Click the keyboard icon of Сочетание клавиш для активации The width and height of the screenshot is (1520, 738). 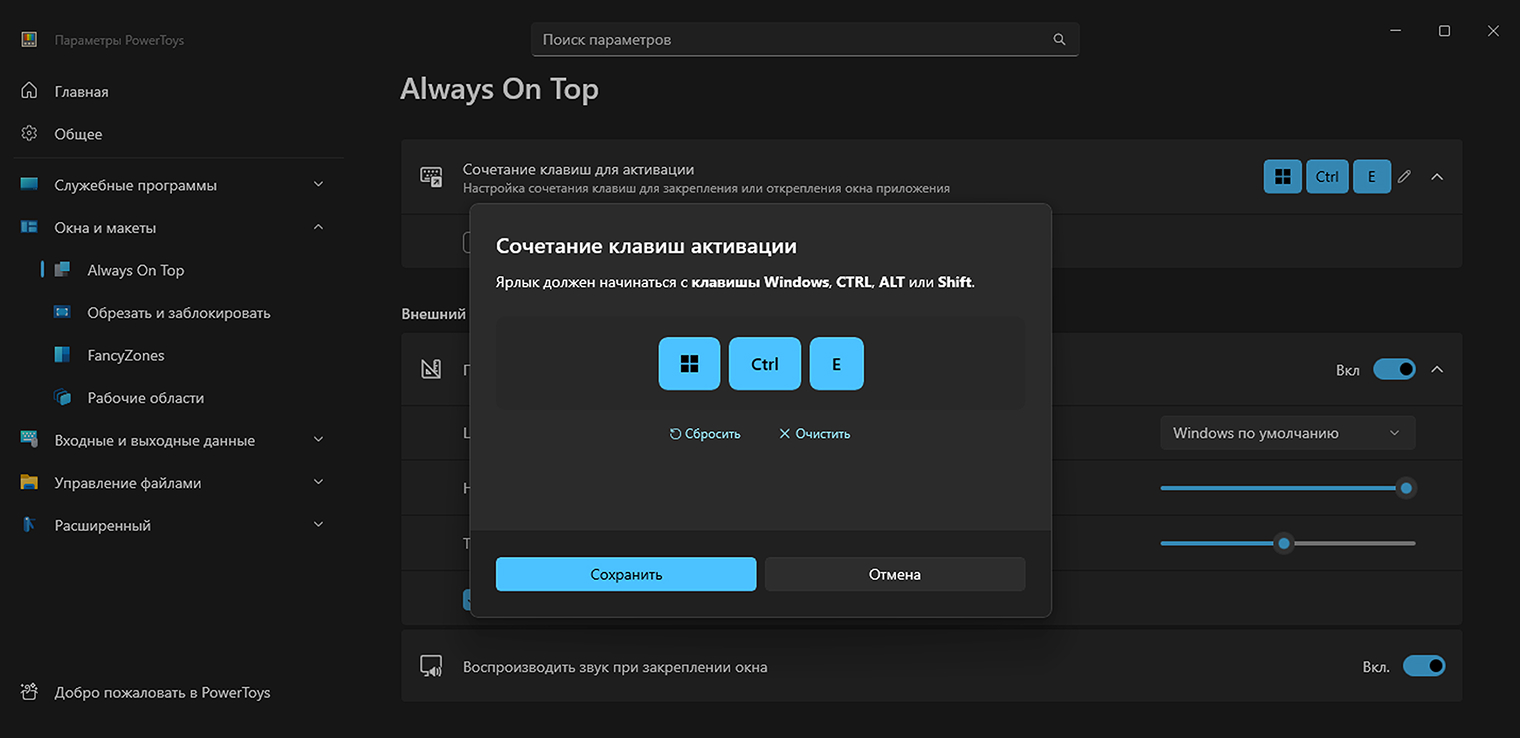point(431,177)
